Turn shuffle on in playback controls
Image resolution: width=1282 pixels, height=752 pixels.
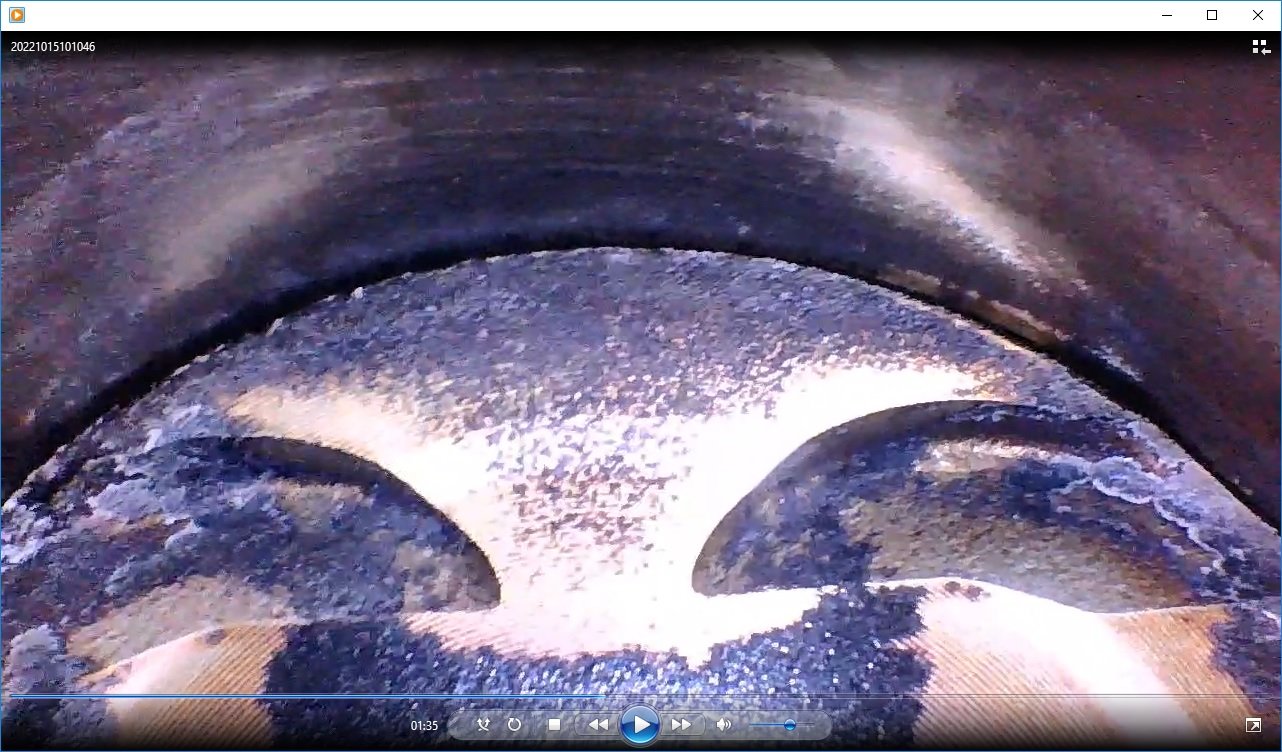[x=484, y=725]
